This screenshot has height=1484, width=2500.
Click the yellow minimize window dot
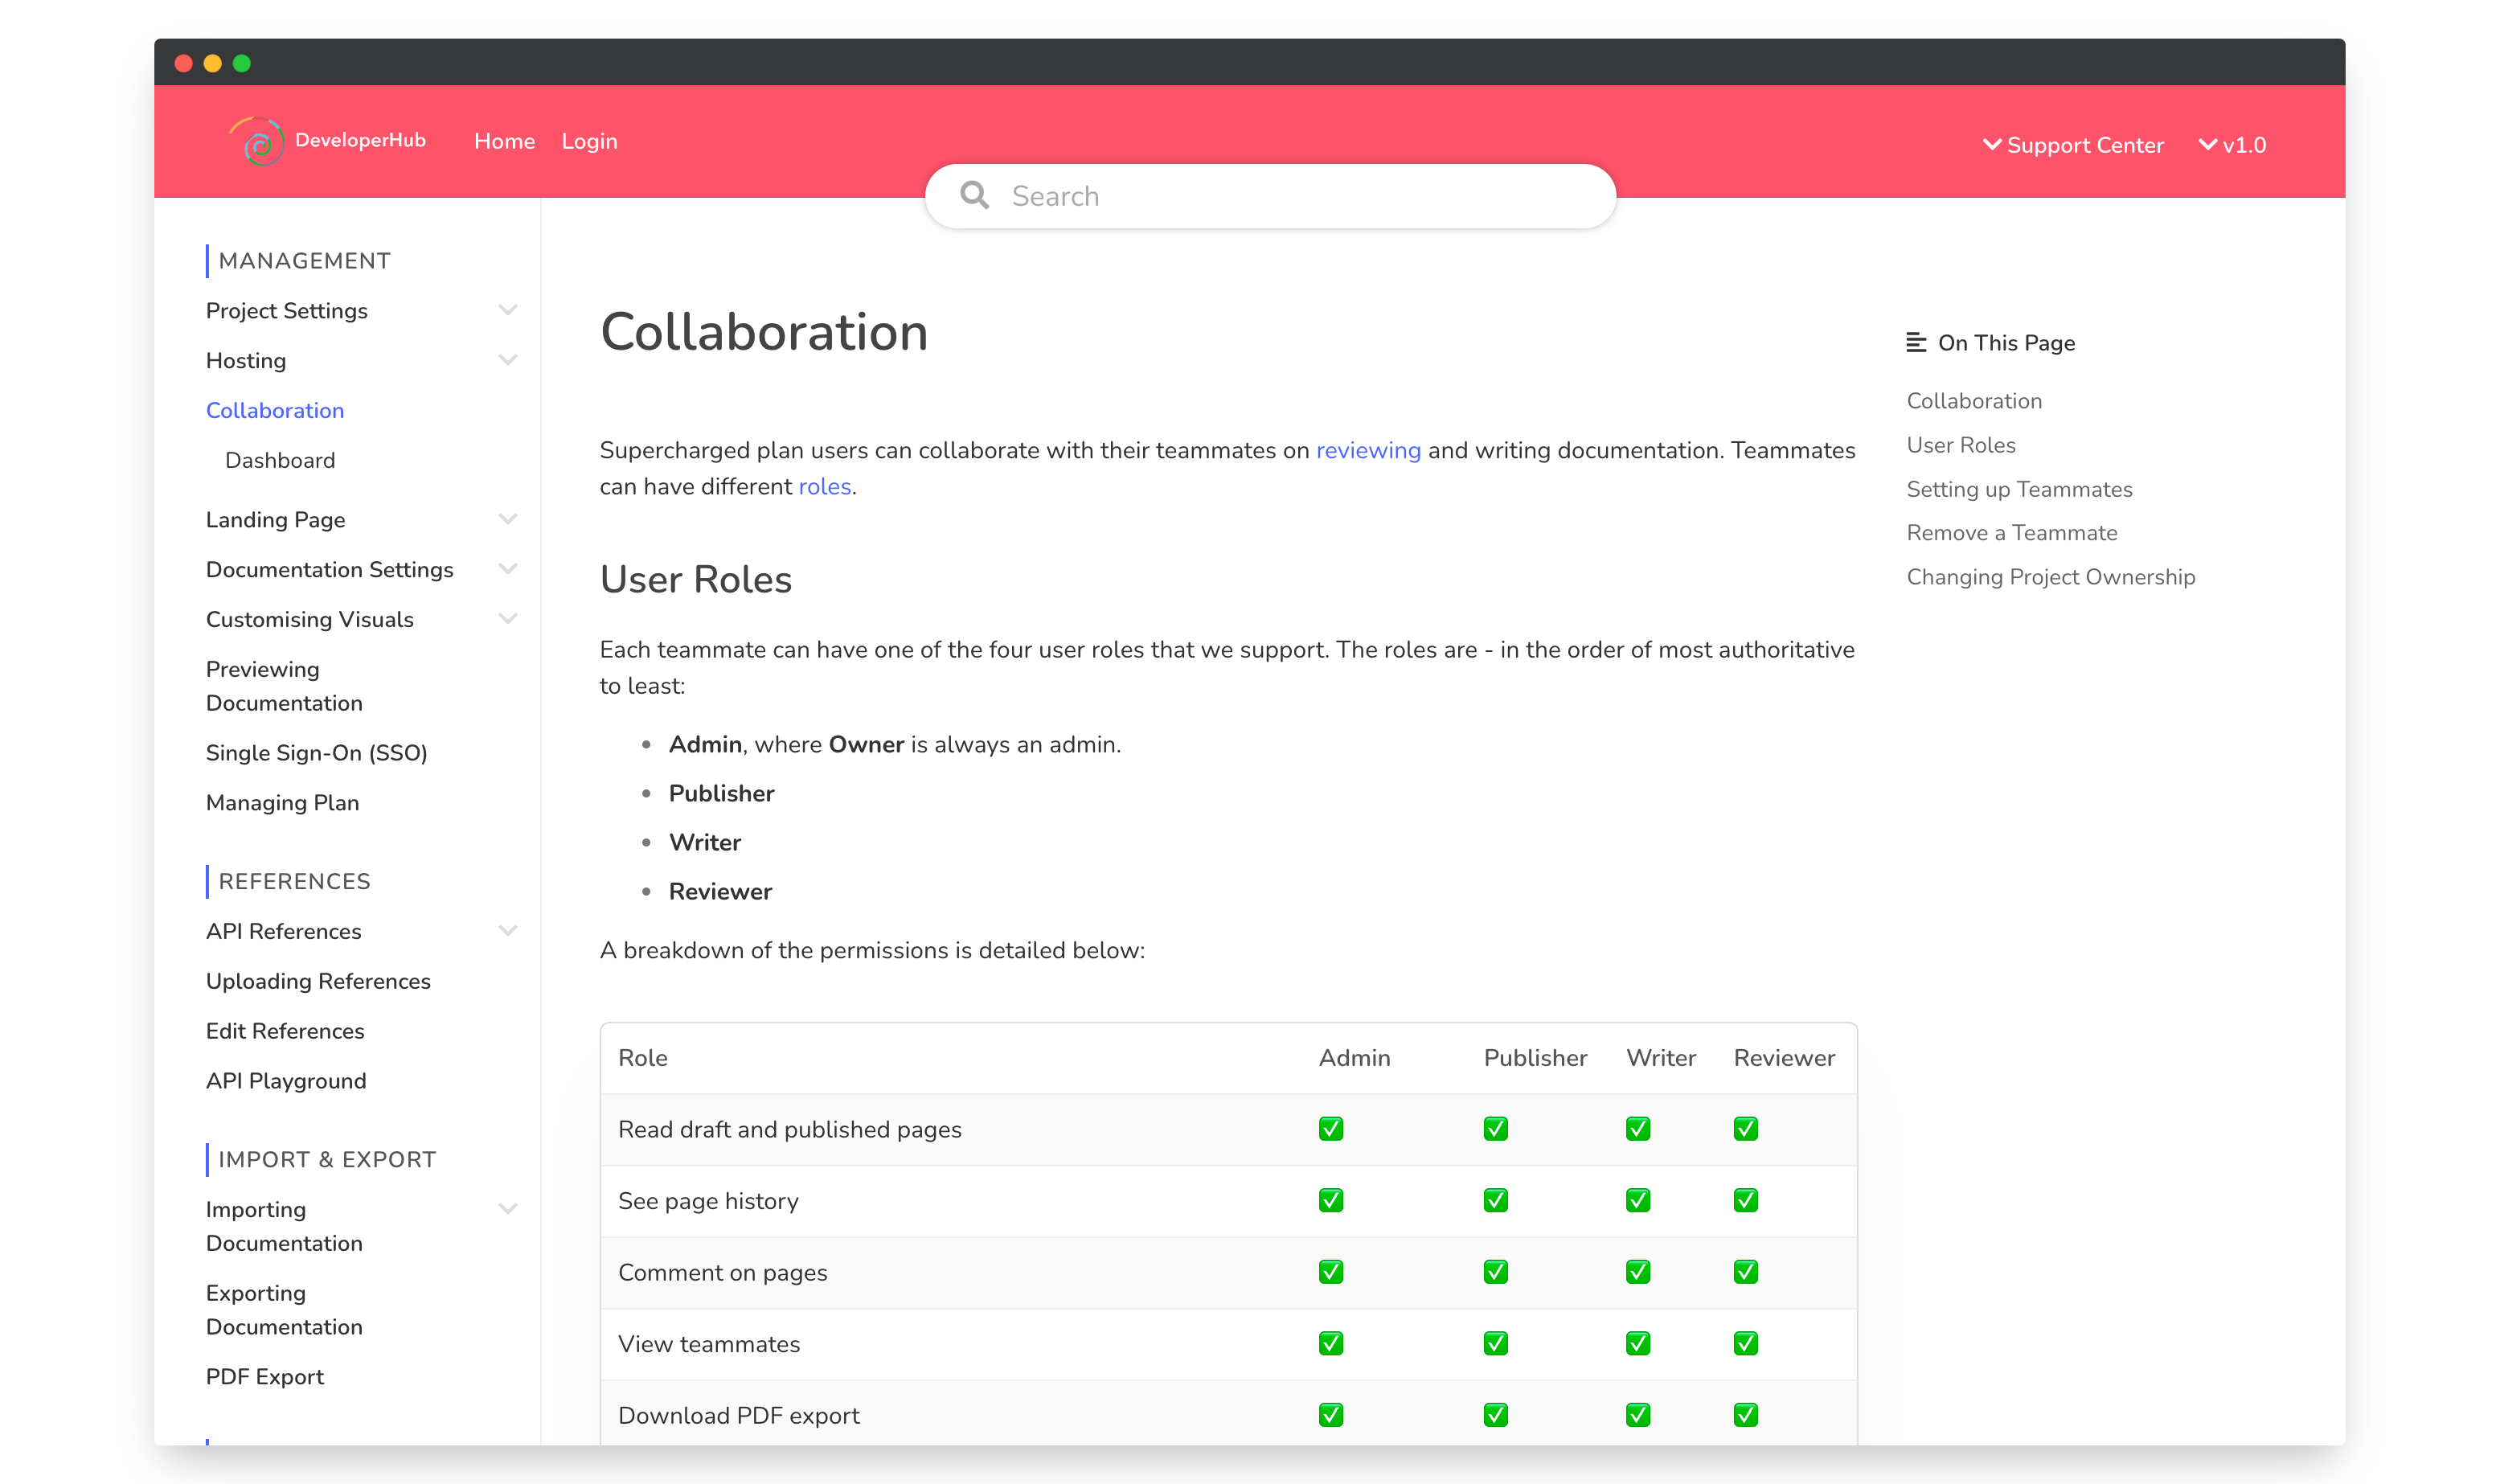coord(213,63)
